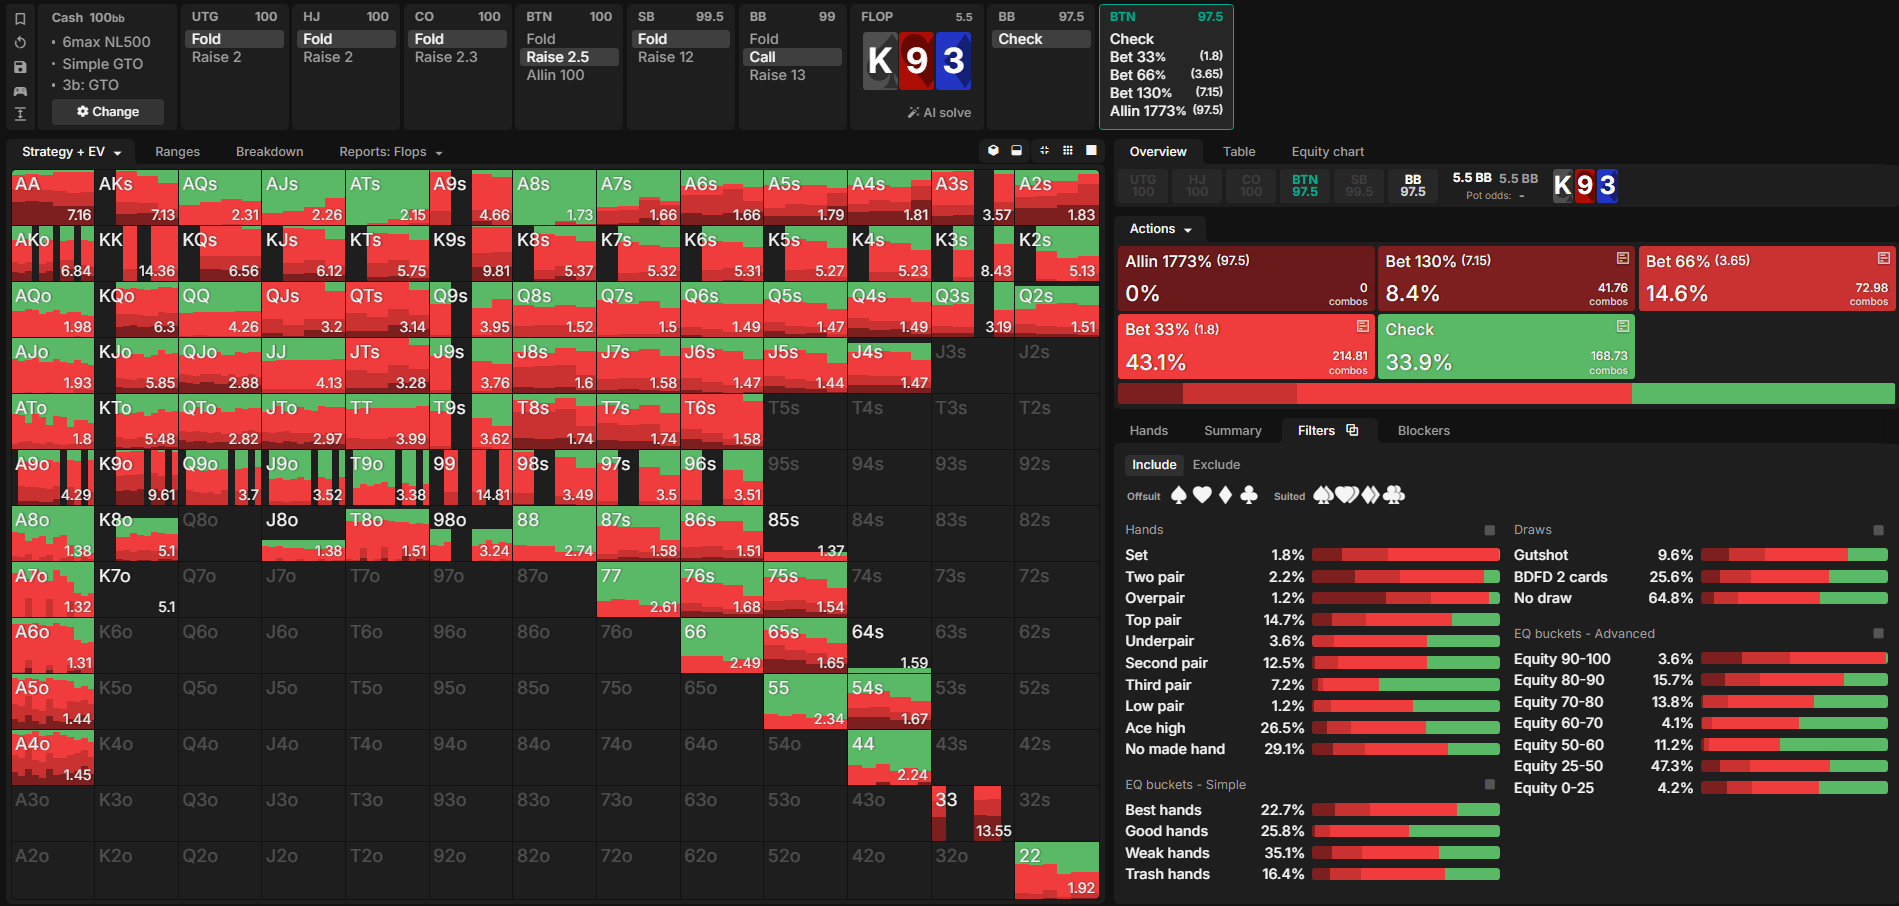Open practice mode via the gamepad icon

20,91
